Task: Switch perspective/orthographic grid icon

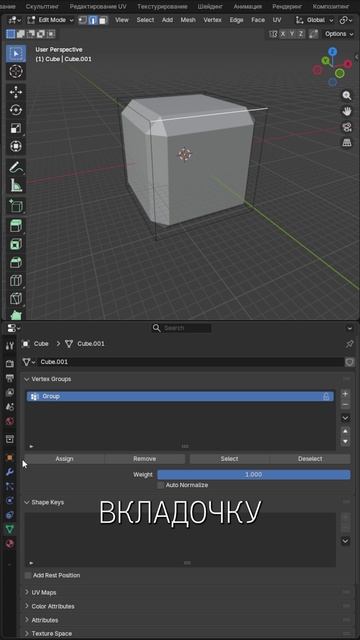Action: [347, 143]
